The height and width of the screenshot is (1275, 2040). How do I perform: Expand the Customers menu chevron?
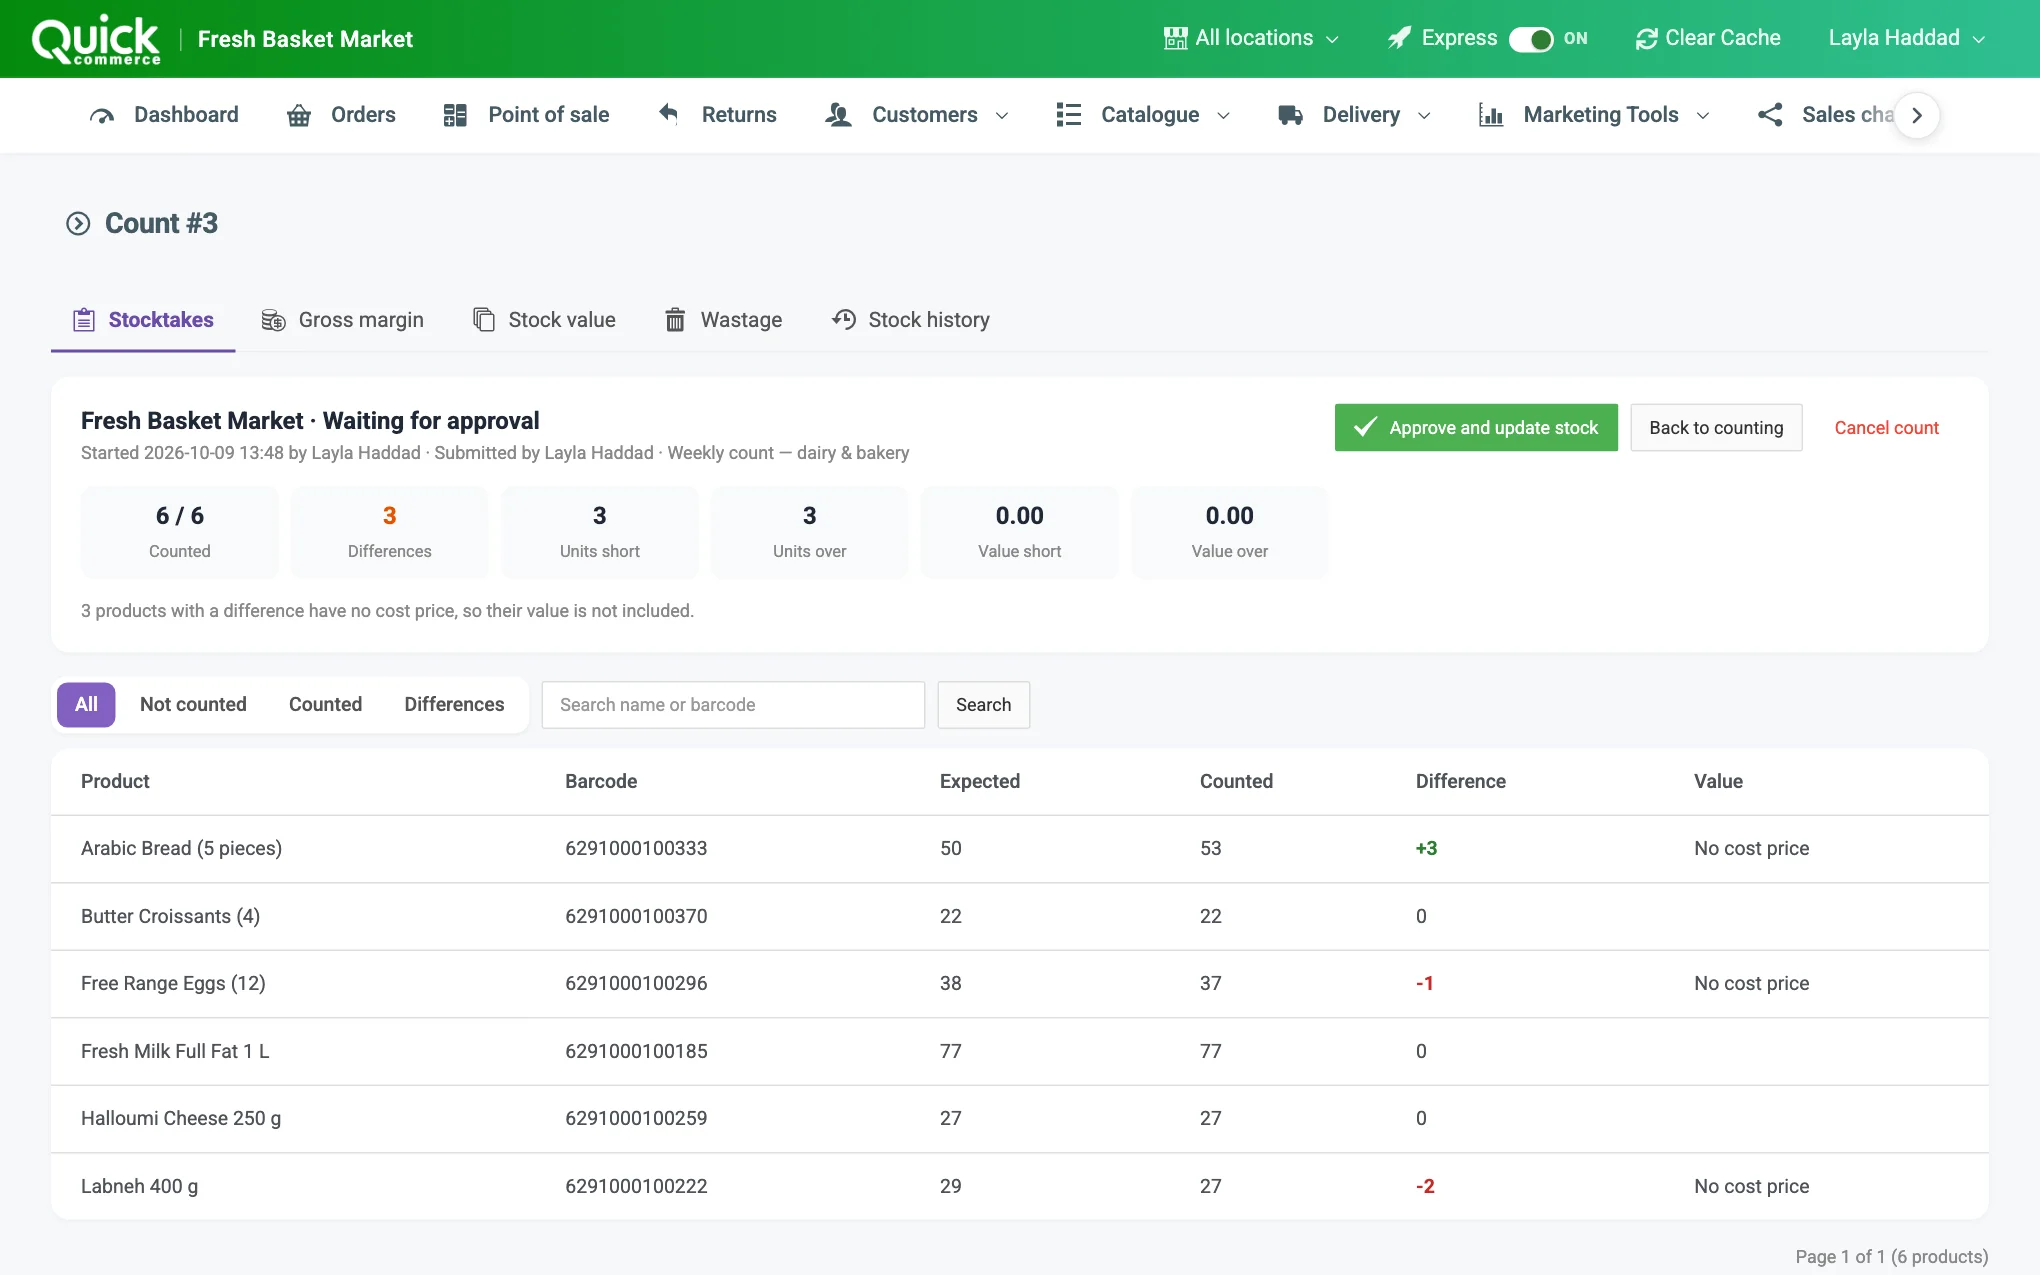point(1002,116)
